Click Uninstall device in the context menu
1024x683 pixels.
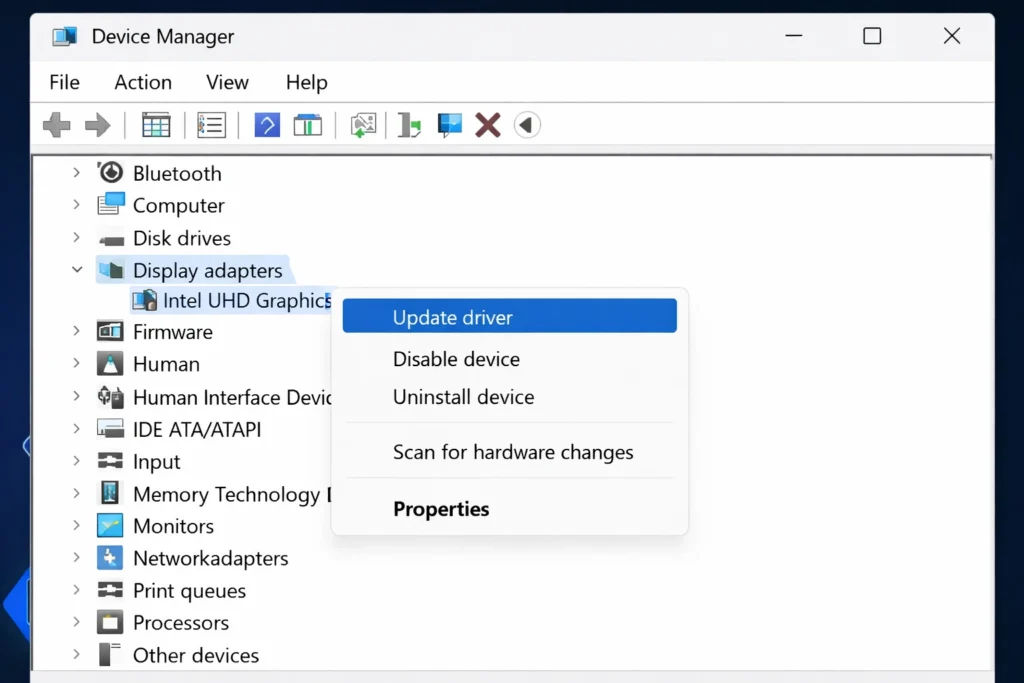463,397
